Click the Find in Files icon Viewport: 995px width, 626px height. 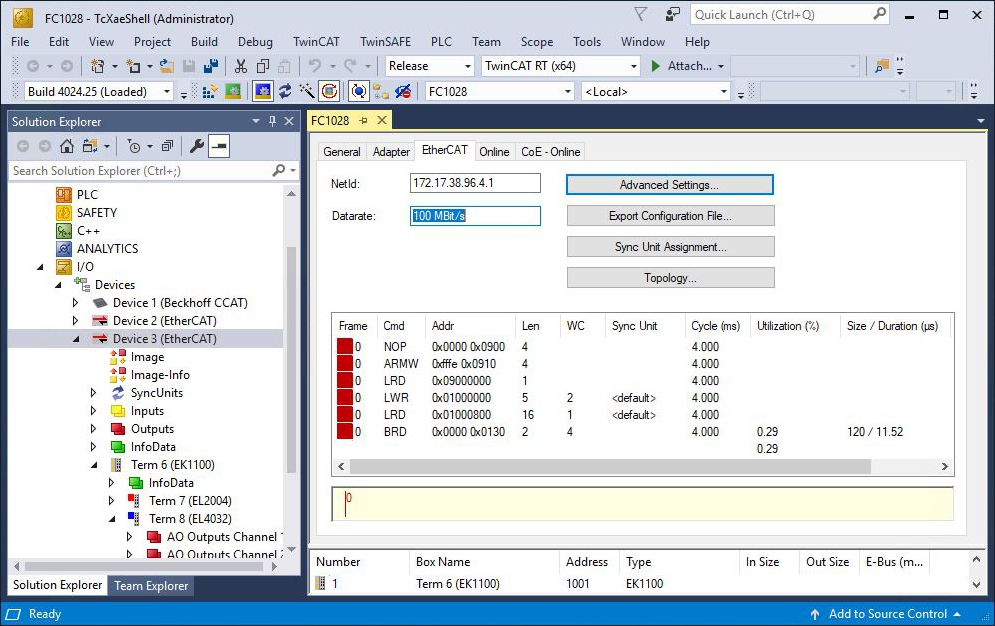(x=881, y=66)
